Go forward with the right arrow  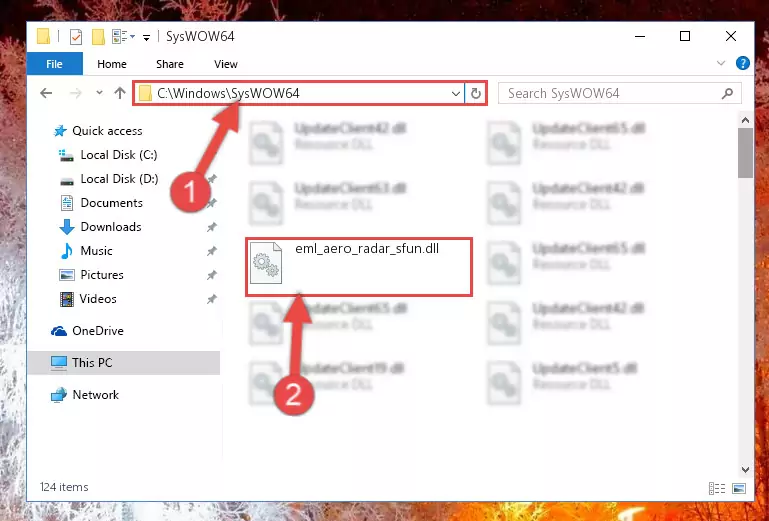pos(76,93)
